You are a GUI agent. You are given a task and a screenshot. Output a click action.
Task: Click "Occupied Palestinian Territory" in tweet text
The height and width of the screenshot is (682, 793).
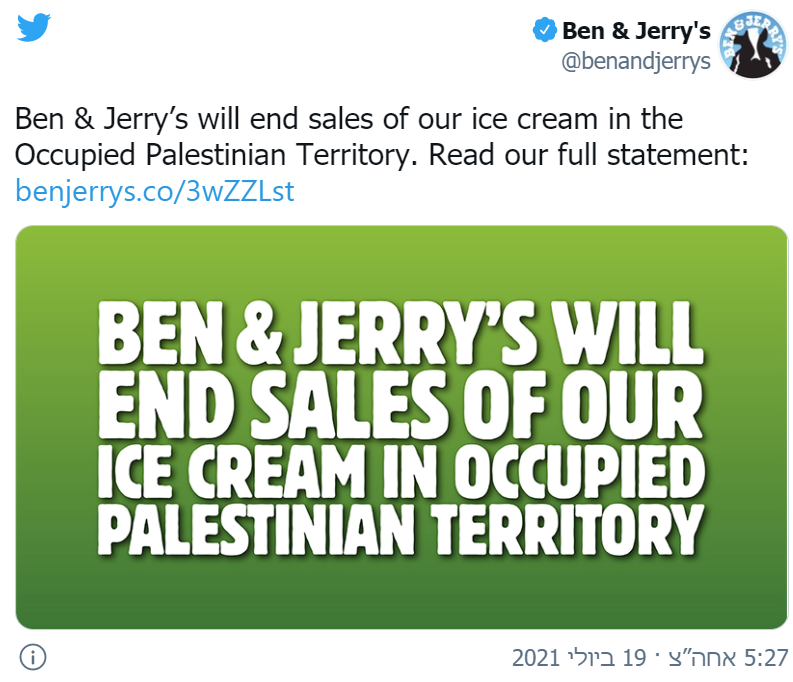(x=212, y=156)
